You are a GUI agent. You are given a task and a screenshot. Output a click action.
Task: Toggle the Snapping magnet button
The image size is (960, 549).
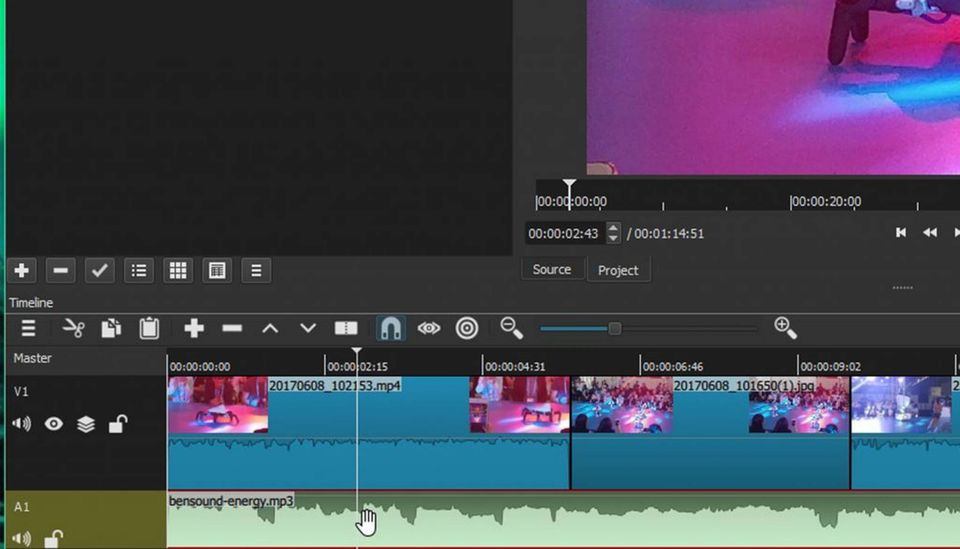390,328
